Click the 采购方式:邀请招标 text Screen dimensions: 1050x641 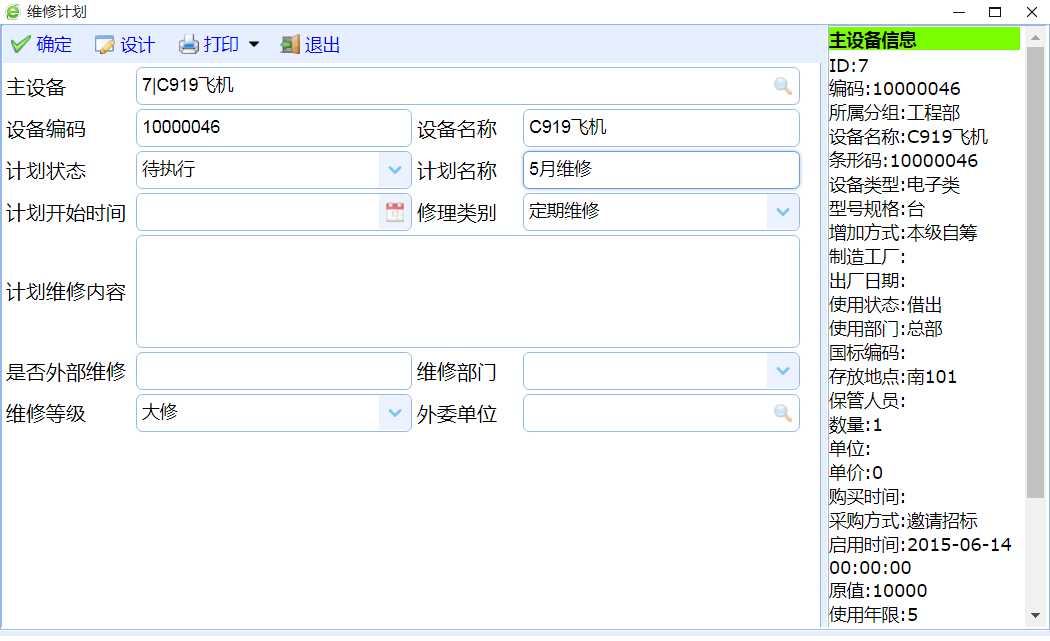coord(903,520)
